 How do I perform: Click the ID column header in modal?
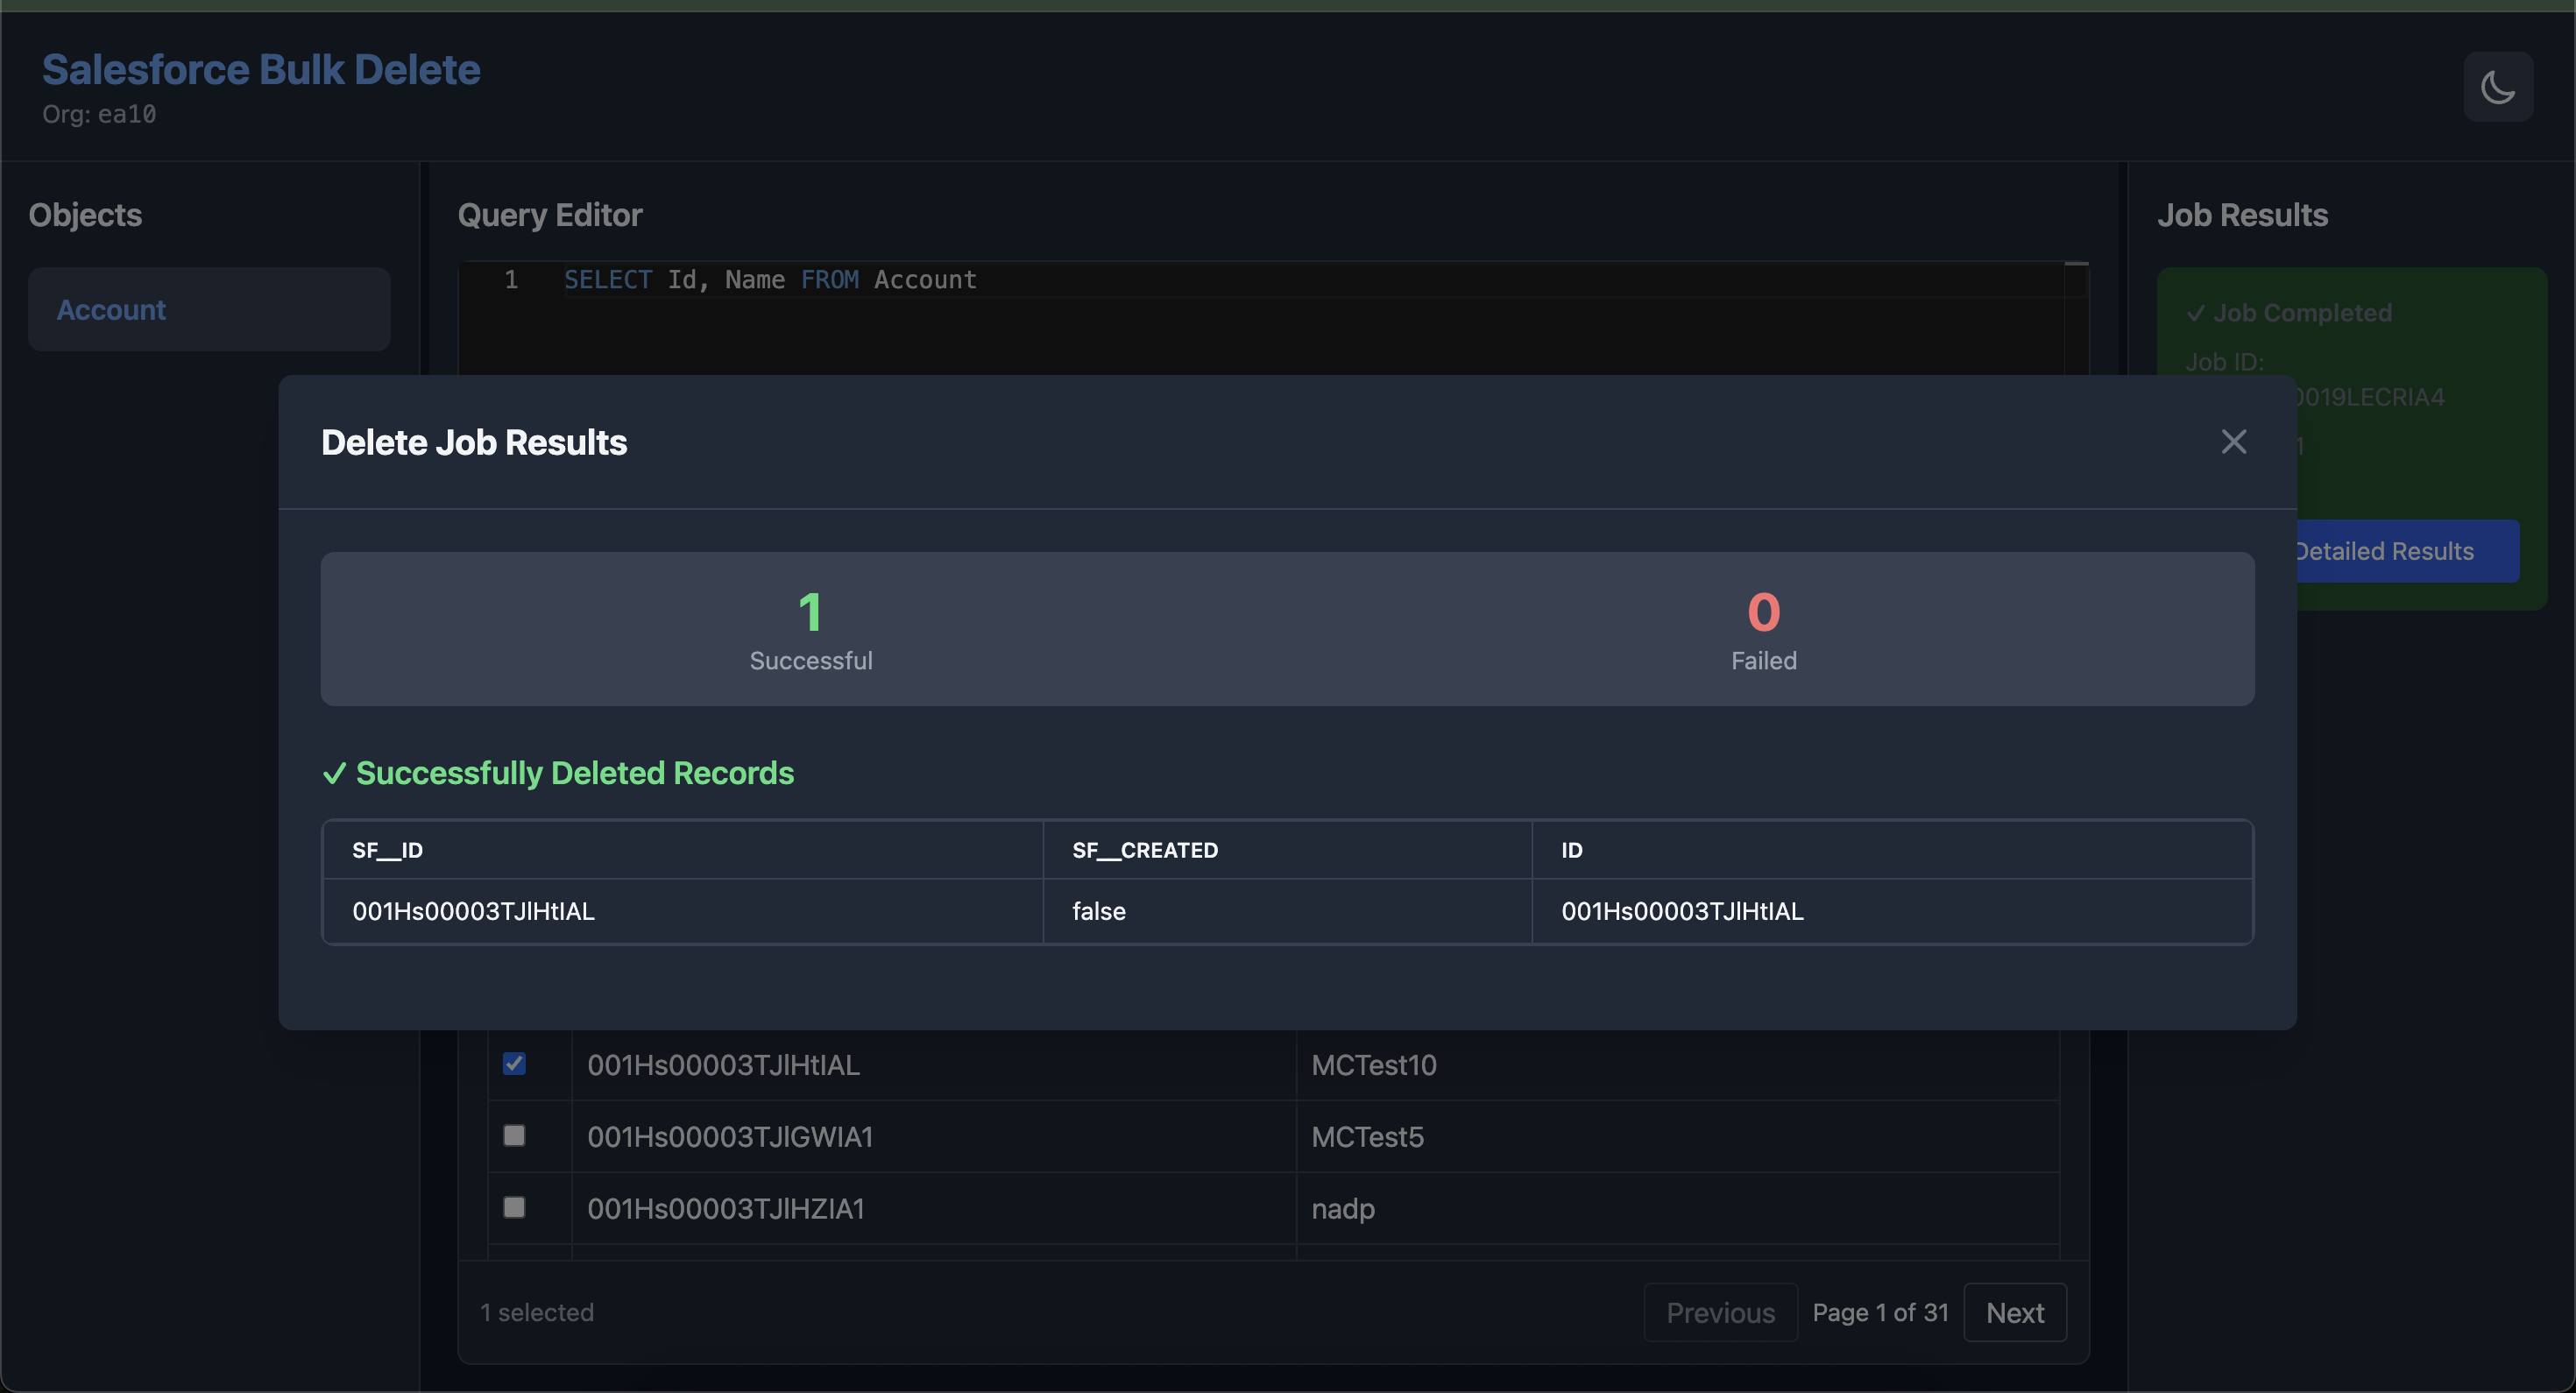tap(1571, 850)
